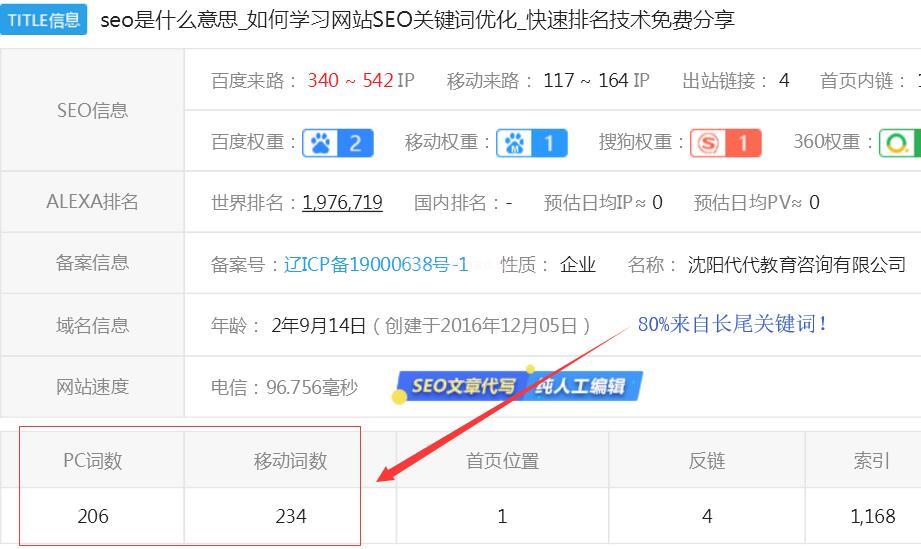Click the Baidu traffic 340 ~ 542 value
Screen dimensions: 921x549
[x=350, y=80]
